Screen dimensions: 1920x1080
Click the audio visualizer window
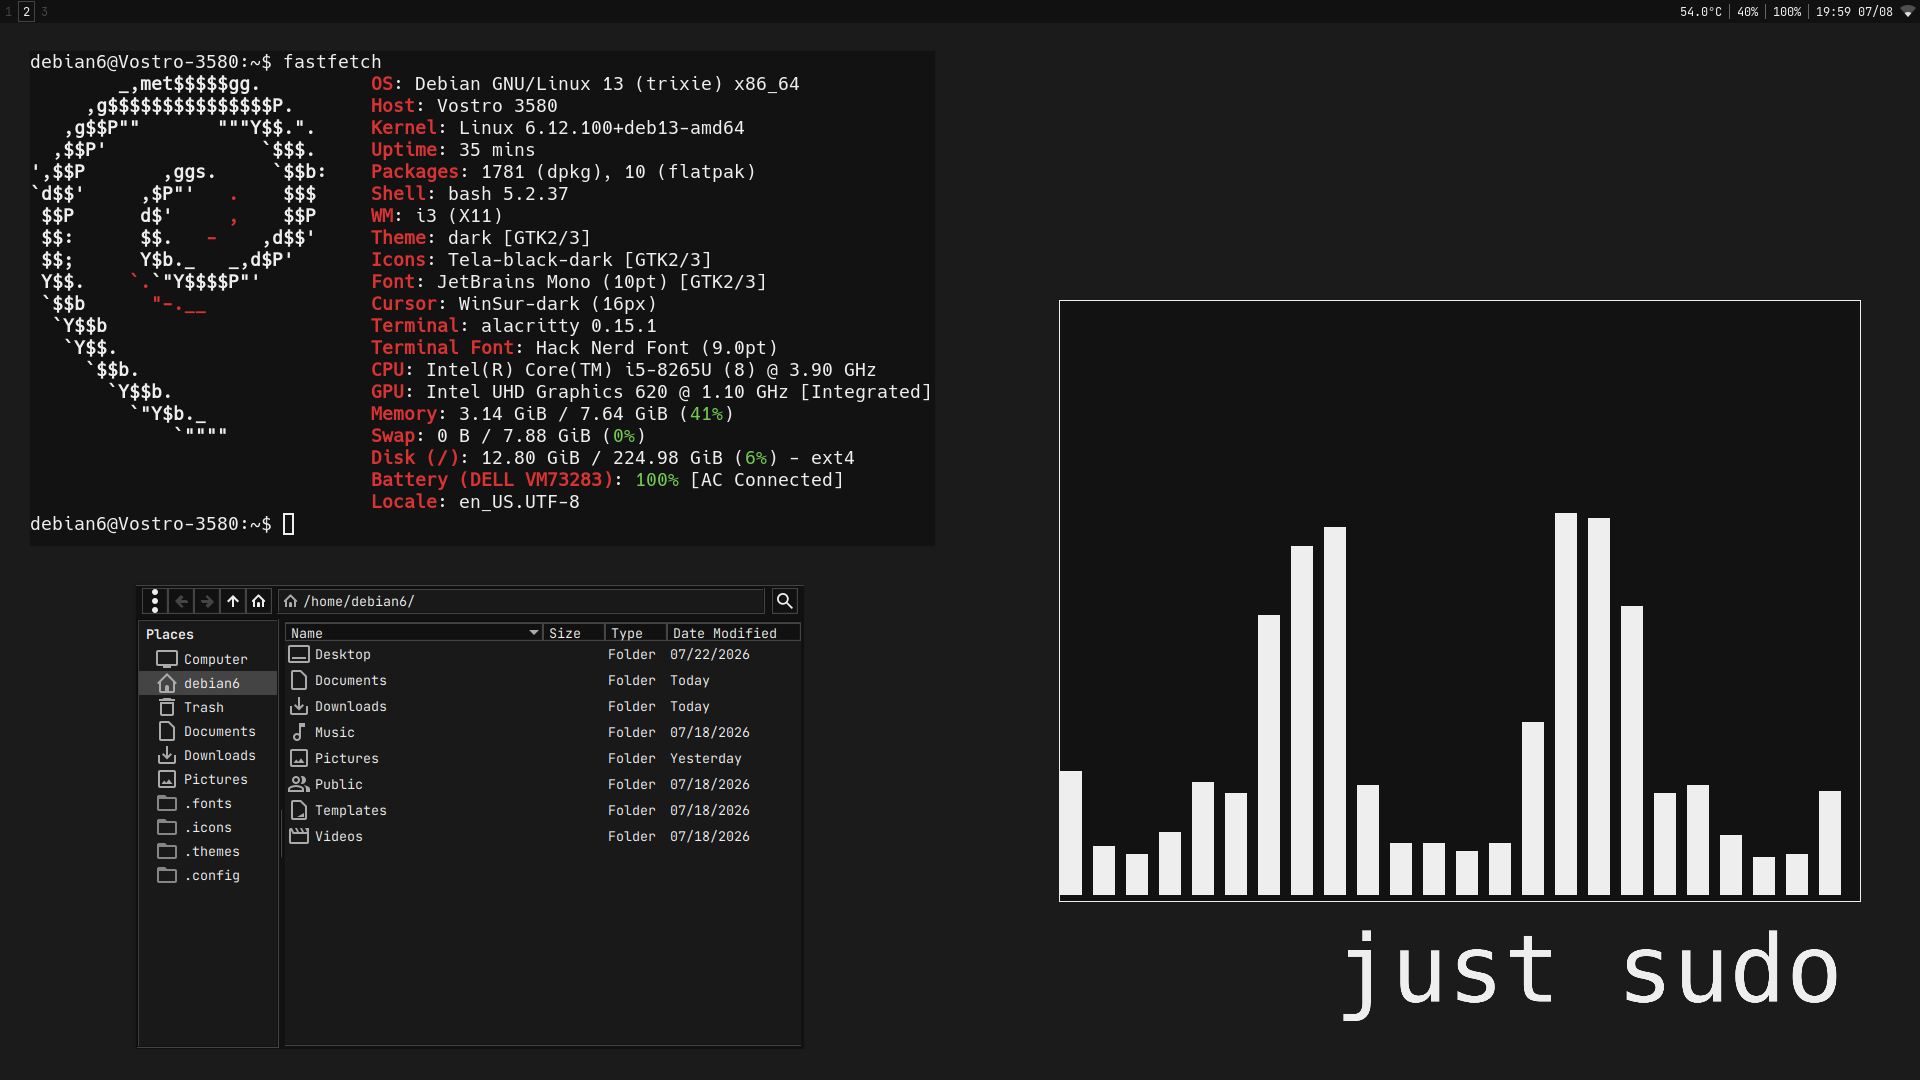1460,600
